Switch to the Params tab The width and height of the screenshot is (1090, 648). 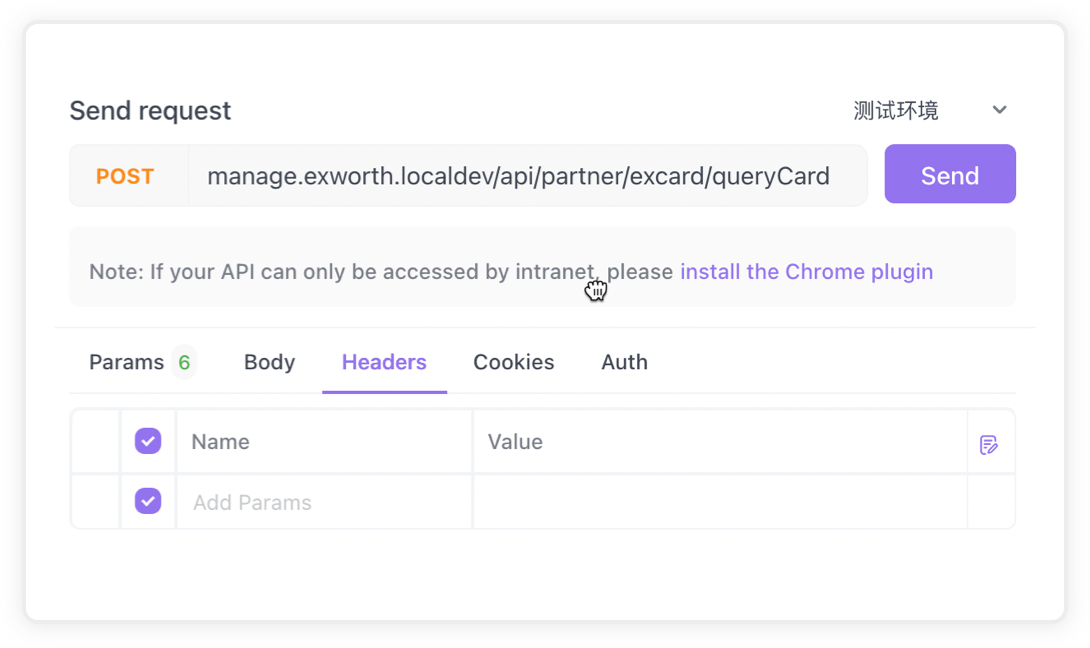coord(126,362)
